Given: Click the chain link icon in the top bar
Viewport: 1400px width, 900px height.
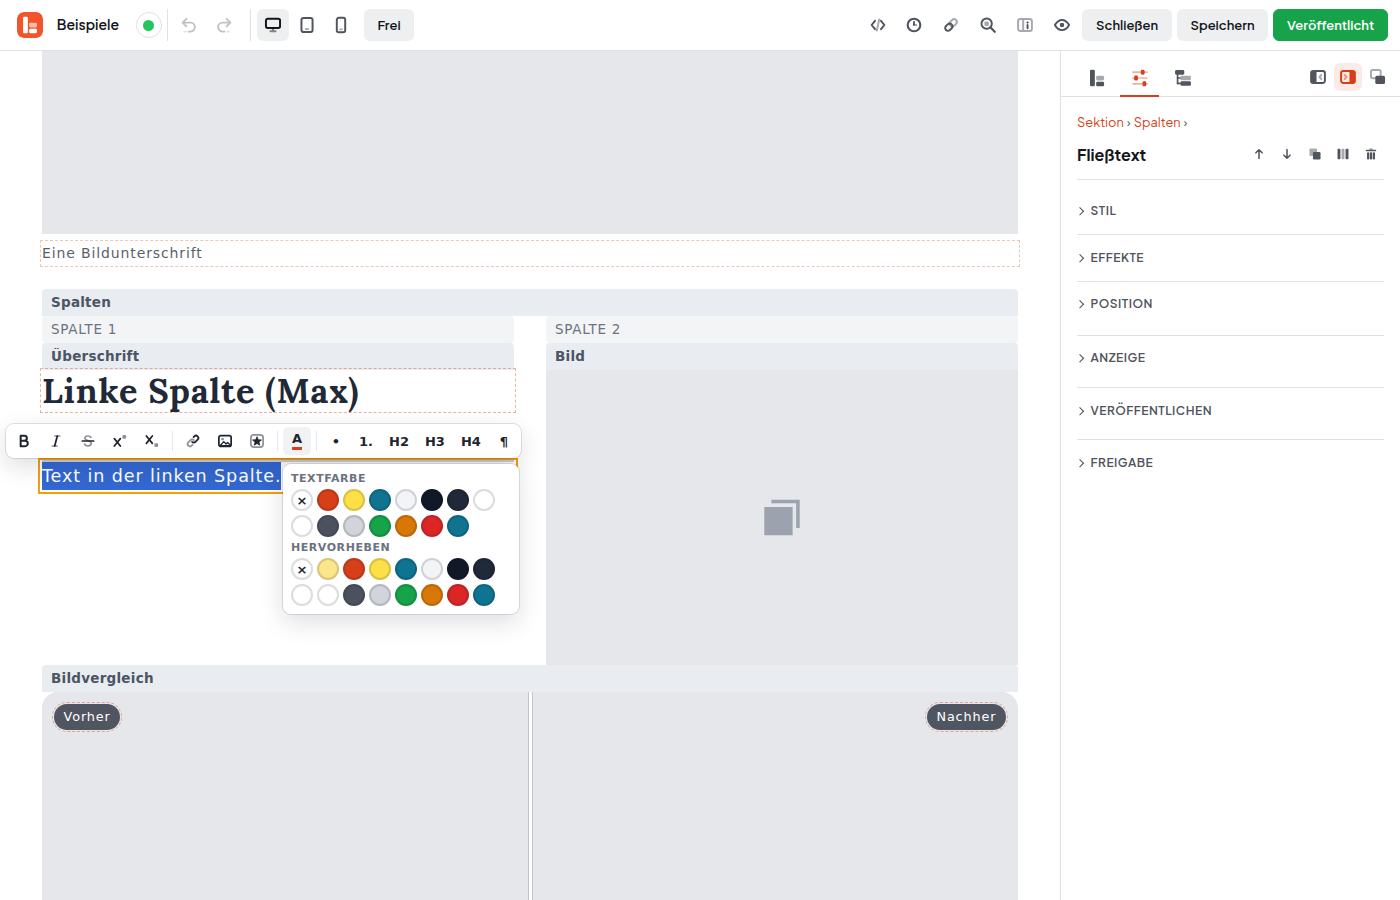Looking at the screenshot, I should pyautogui.click(x=951, y=25).
